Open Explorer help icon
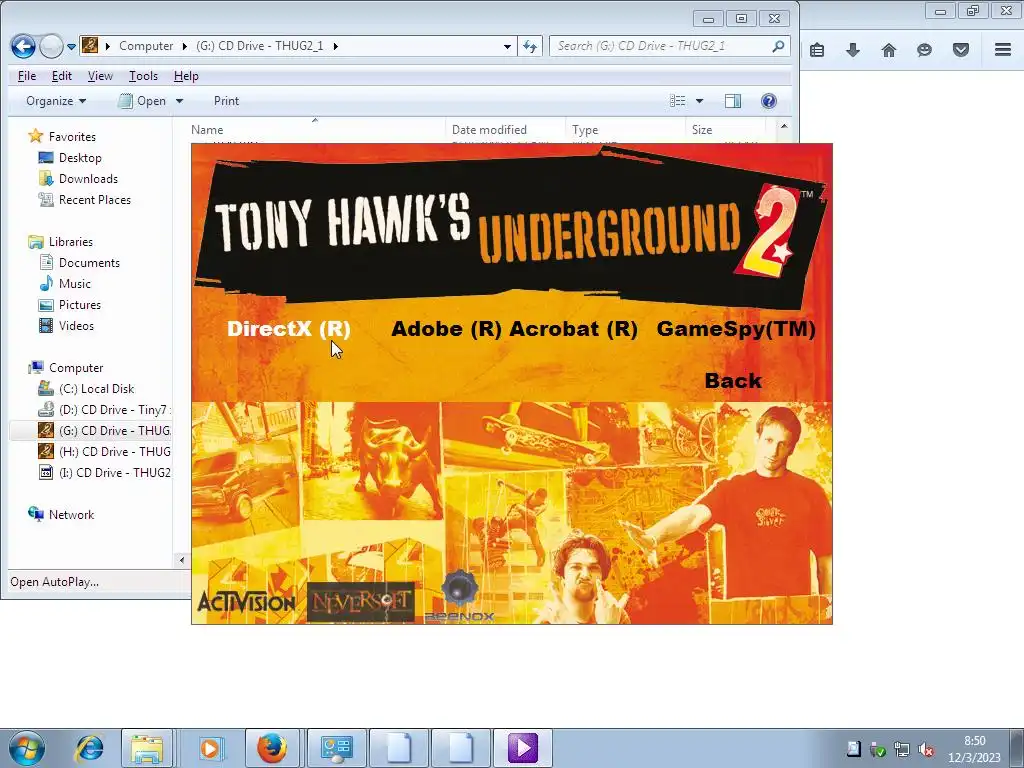The width and height of the screenshot is (1024, 768). click(x=769, y=101)
